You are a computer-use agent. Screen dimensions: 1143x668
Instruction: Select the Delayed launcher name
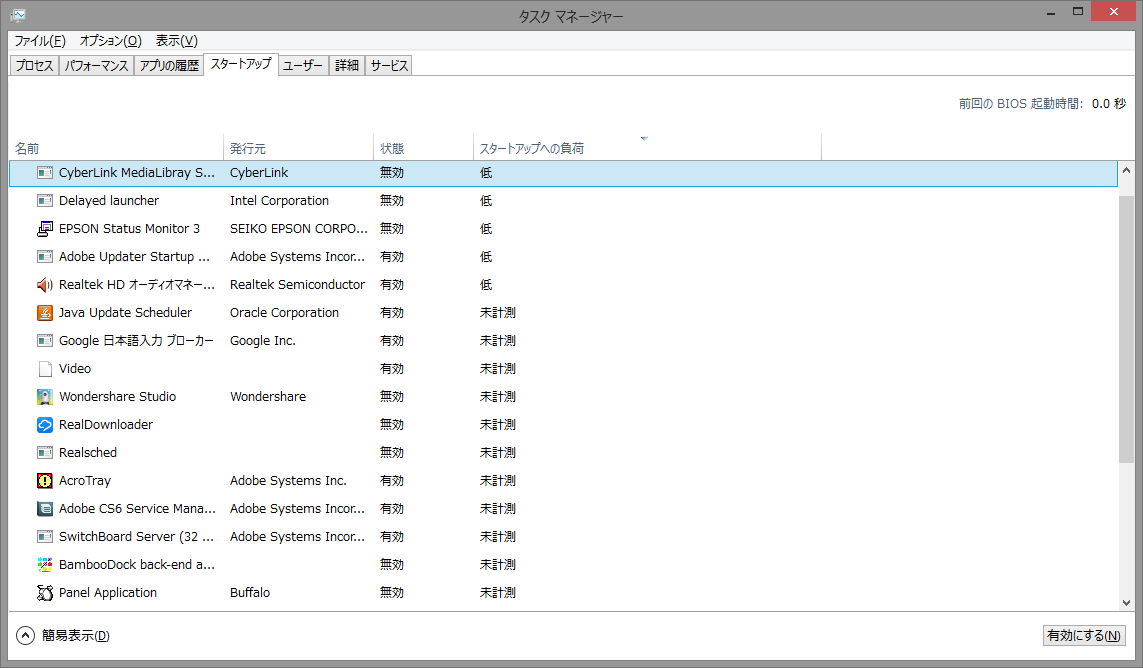[x=109, y=201]
